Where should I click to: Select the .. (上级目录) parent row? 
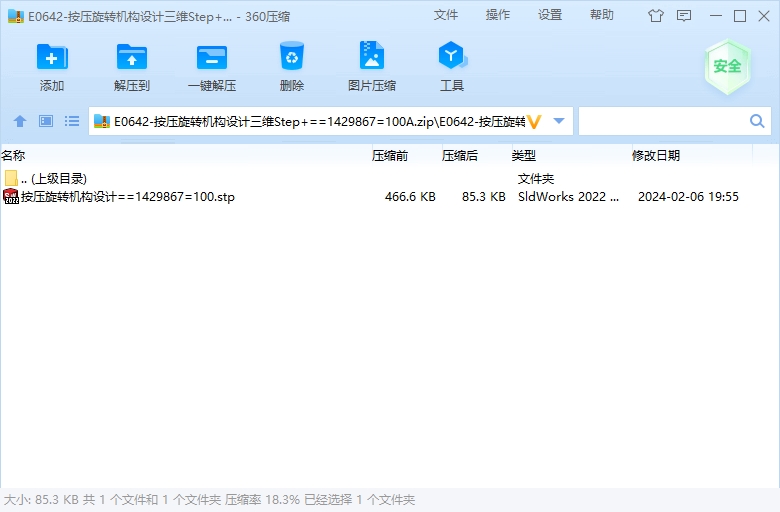[54, 178]
